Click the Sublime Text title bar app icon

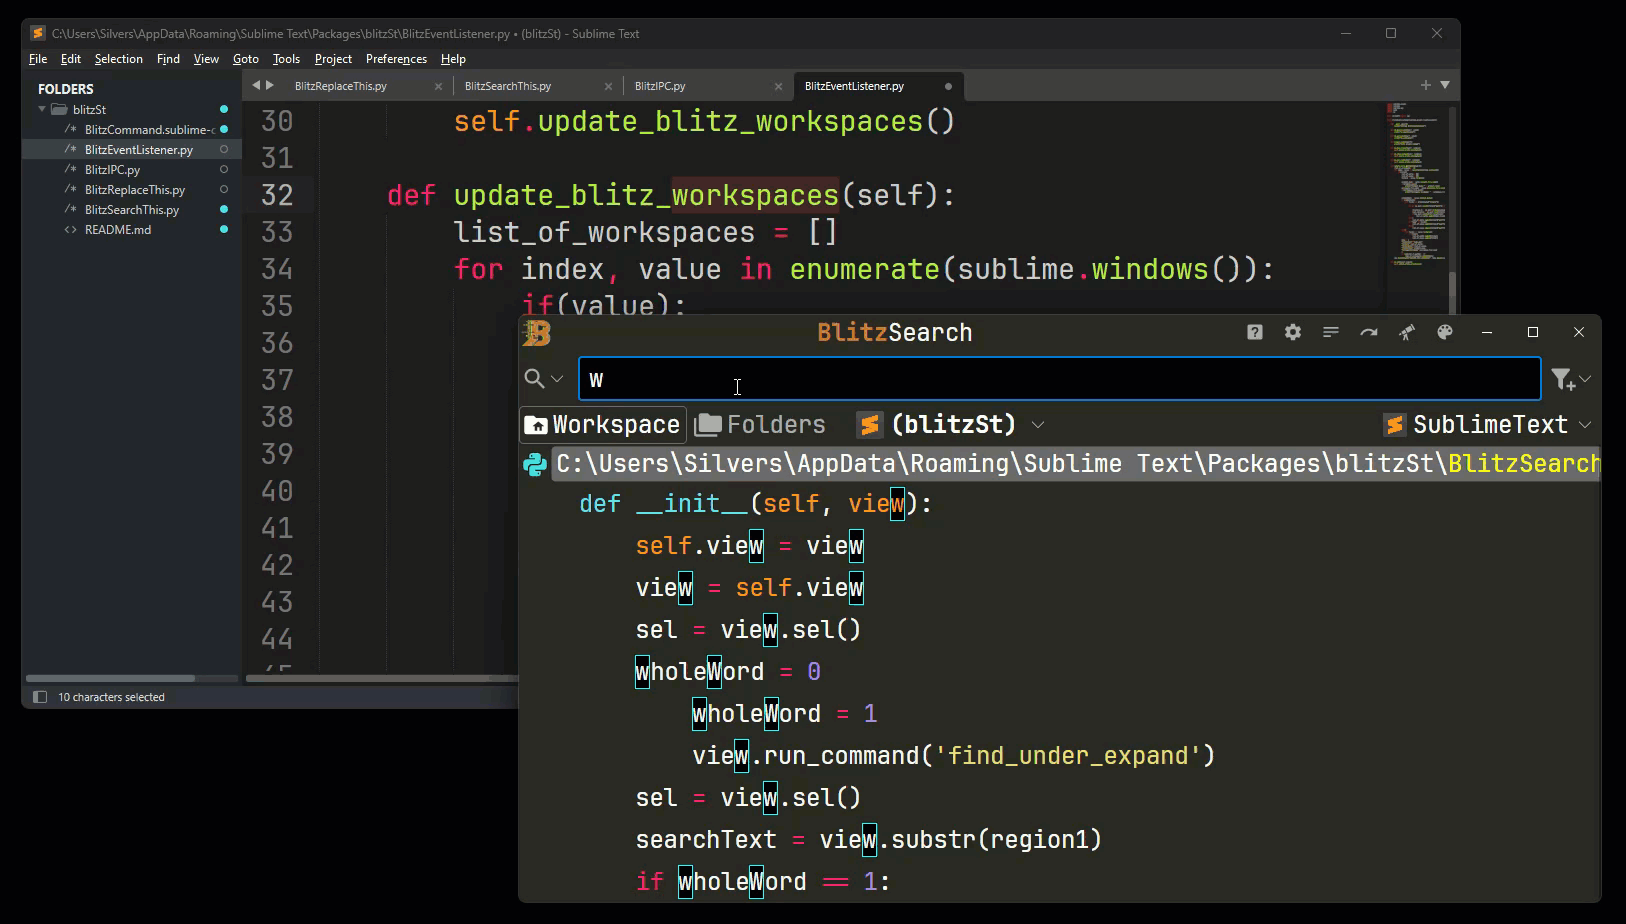pyautogui.click(x=38, y=33)
